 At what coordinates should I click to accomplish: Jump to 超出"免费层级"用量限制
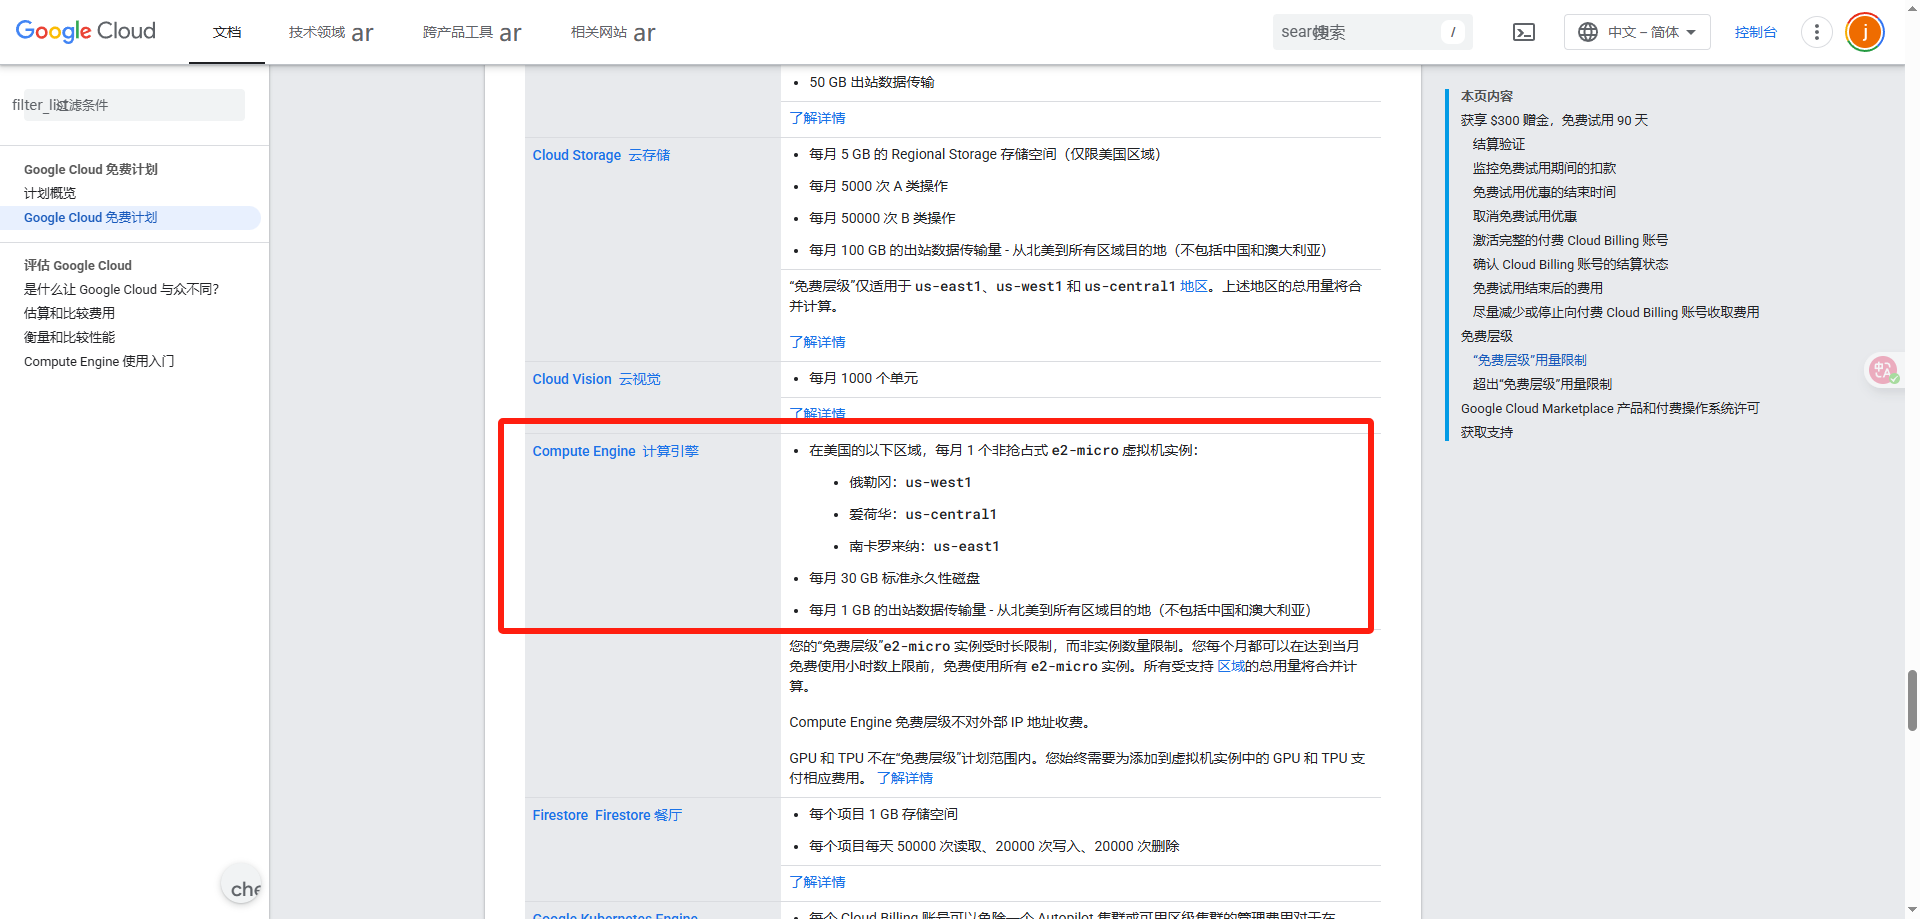pyautogui.click(x=1542, y=384)
